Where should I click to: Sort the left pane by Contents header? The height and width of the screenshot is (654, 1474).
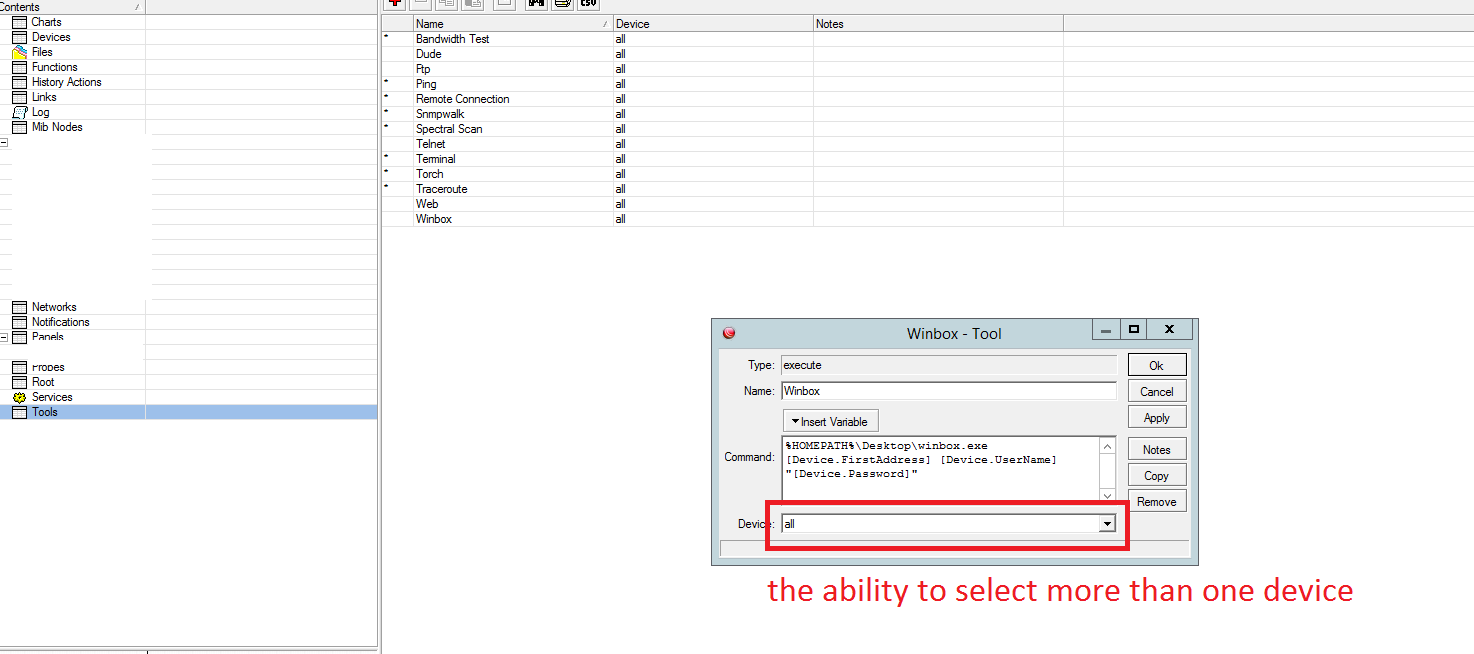click(x=72, y=7)
